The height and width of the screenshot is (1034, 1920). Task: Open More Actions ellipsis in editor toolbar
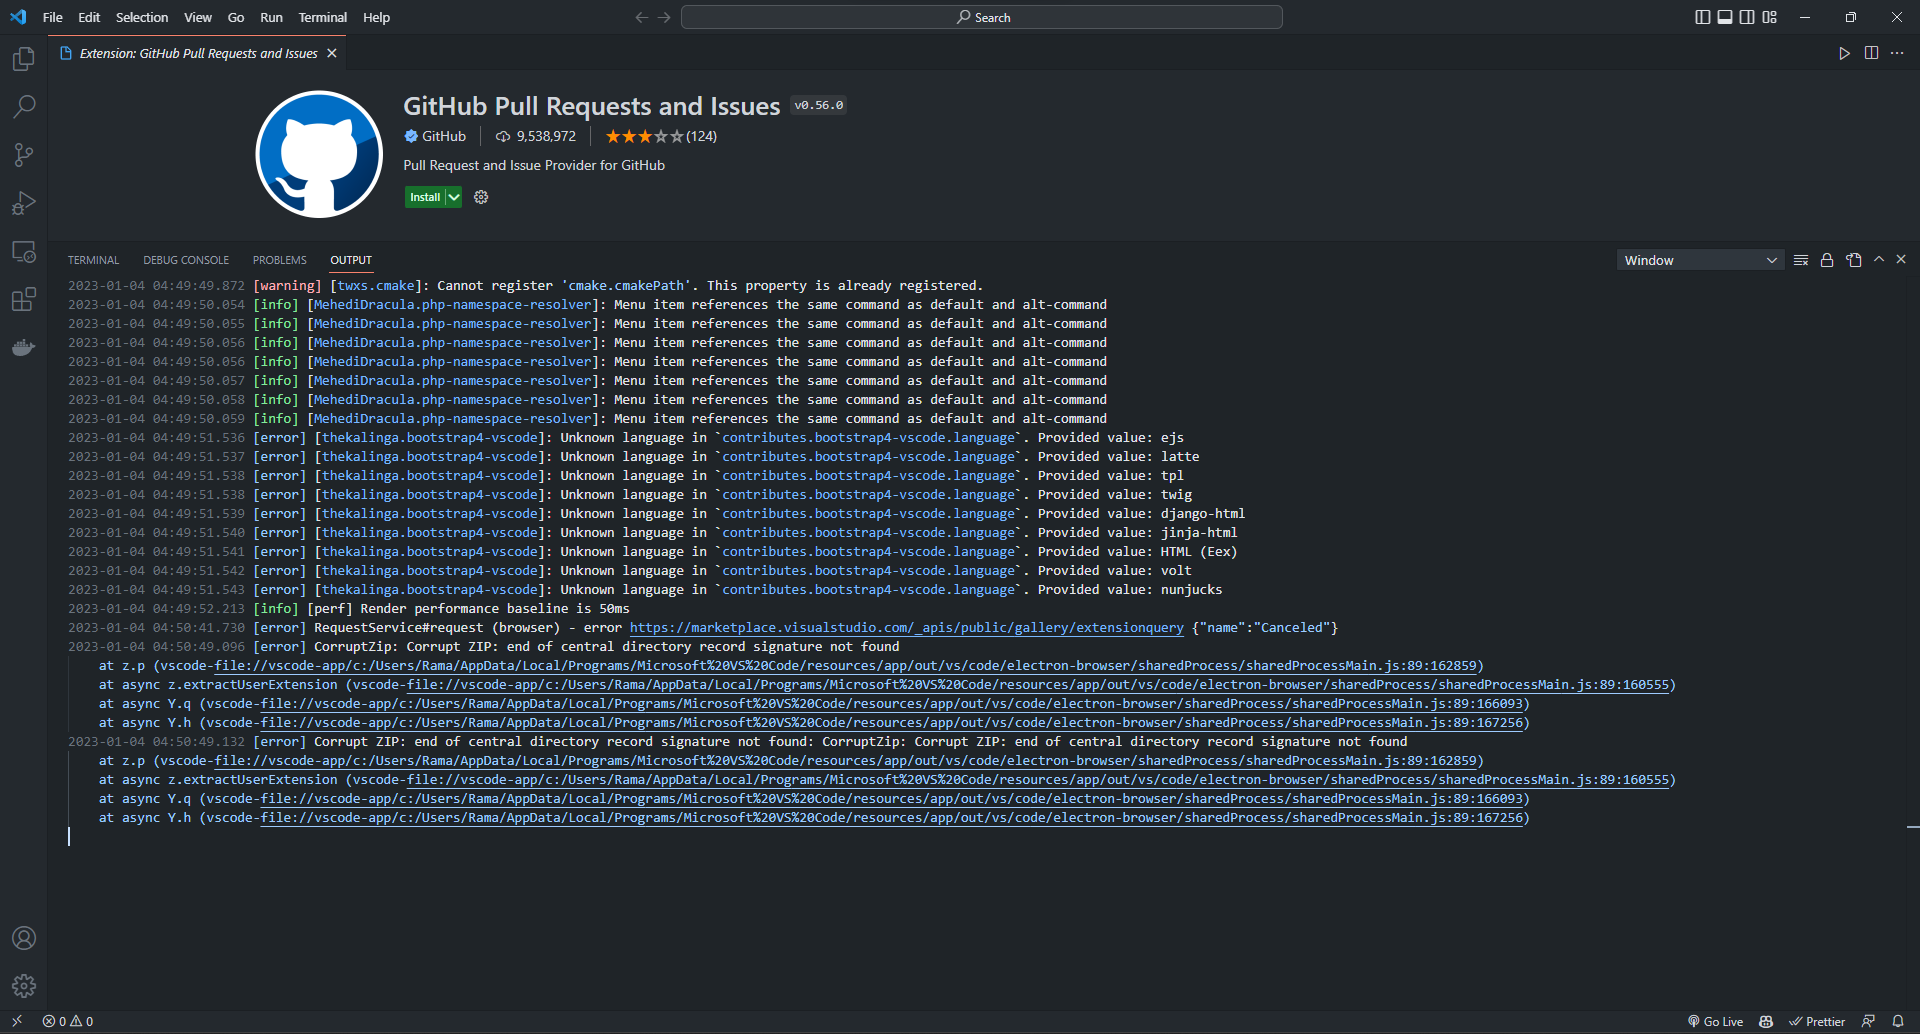click(1897, 53)
